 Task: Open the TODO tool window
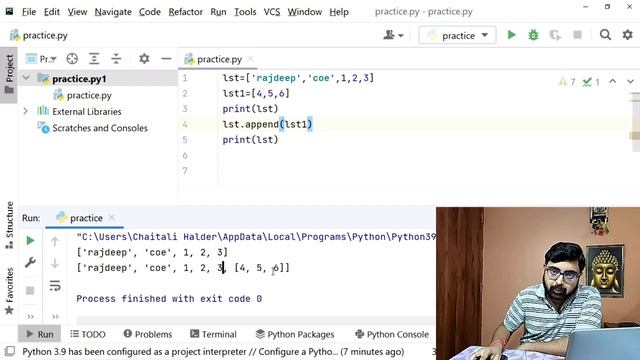pos(88,334)
